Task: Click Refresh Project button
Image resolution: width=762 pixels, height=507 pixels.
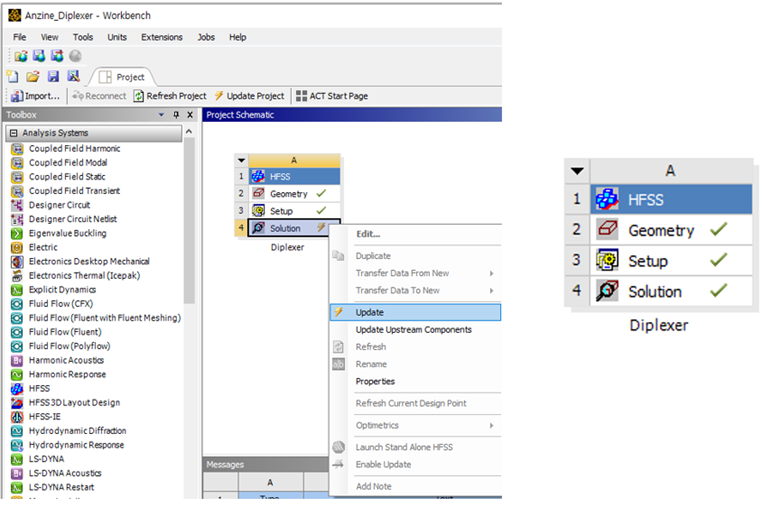Action: tap(170, 96)
